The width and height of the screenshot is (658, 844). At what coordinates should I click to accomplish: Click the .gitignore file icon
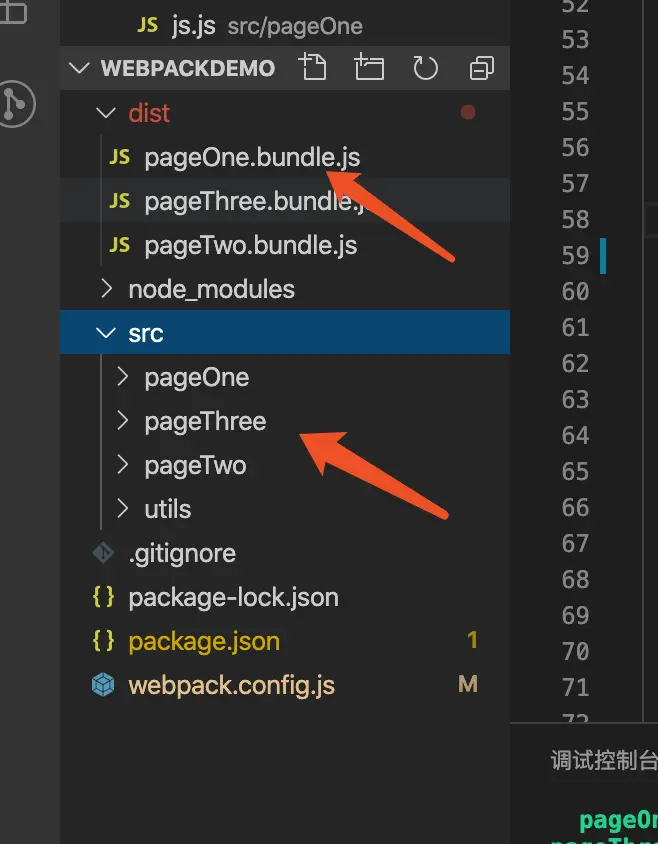tap(102, 553)
